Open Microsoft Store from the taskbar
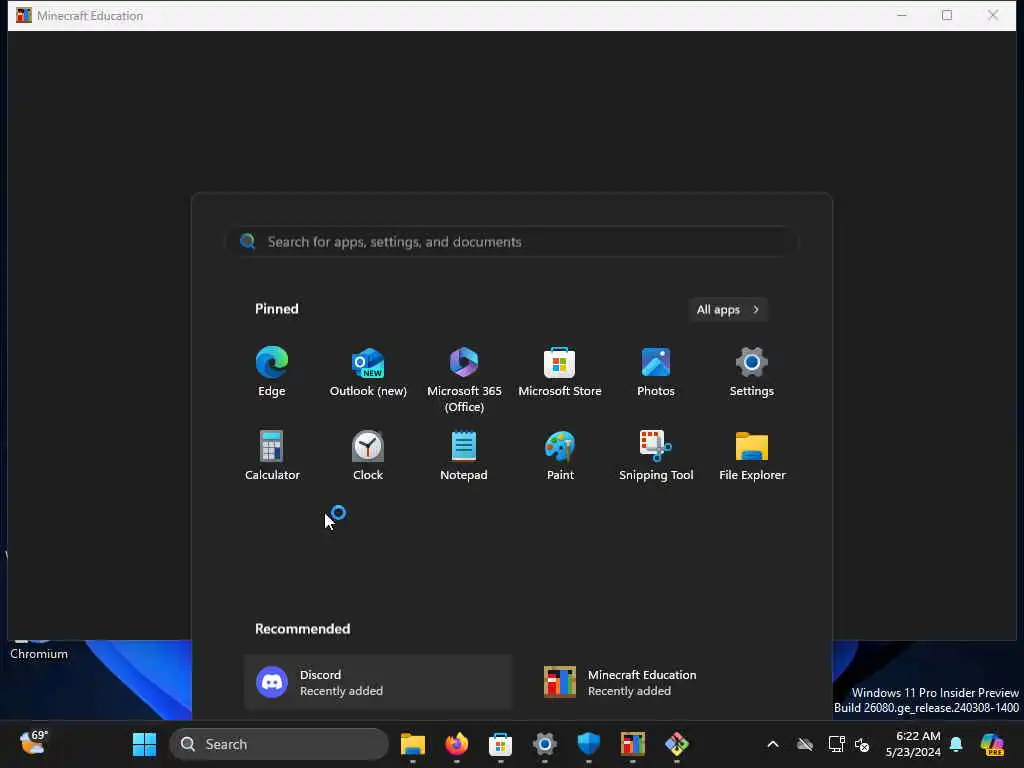 click(500, 744)
